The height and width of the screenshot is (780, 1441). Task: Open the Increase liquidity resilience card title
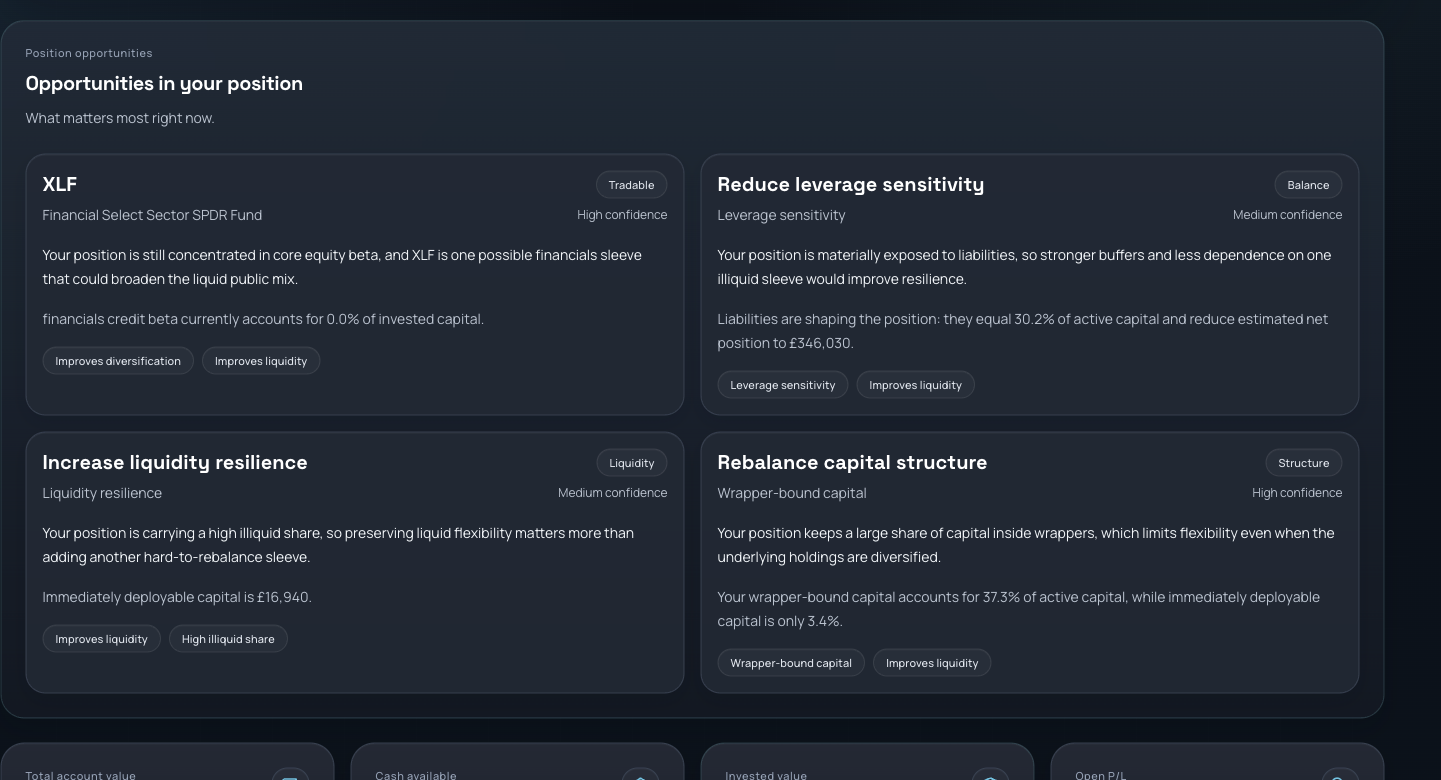(x=175, y=462)
